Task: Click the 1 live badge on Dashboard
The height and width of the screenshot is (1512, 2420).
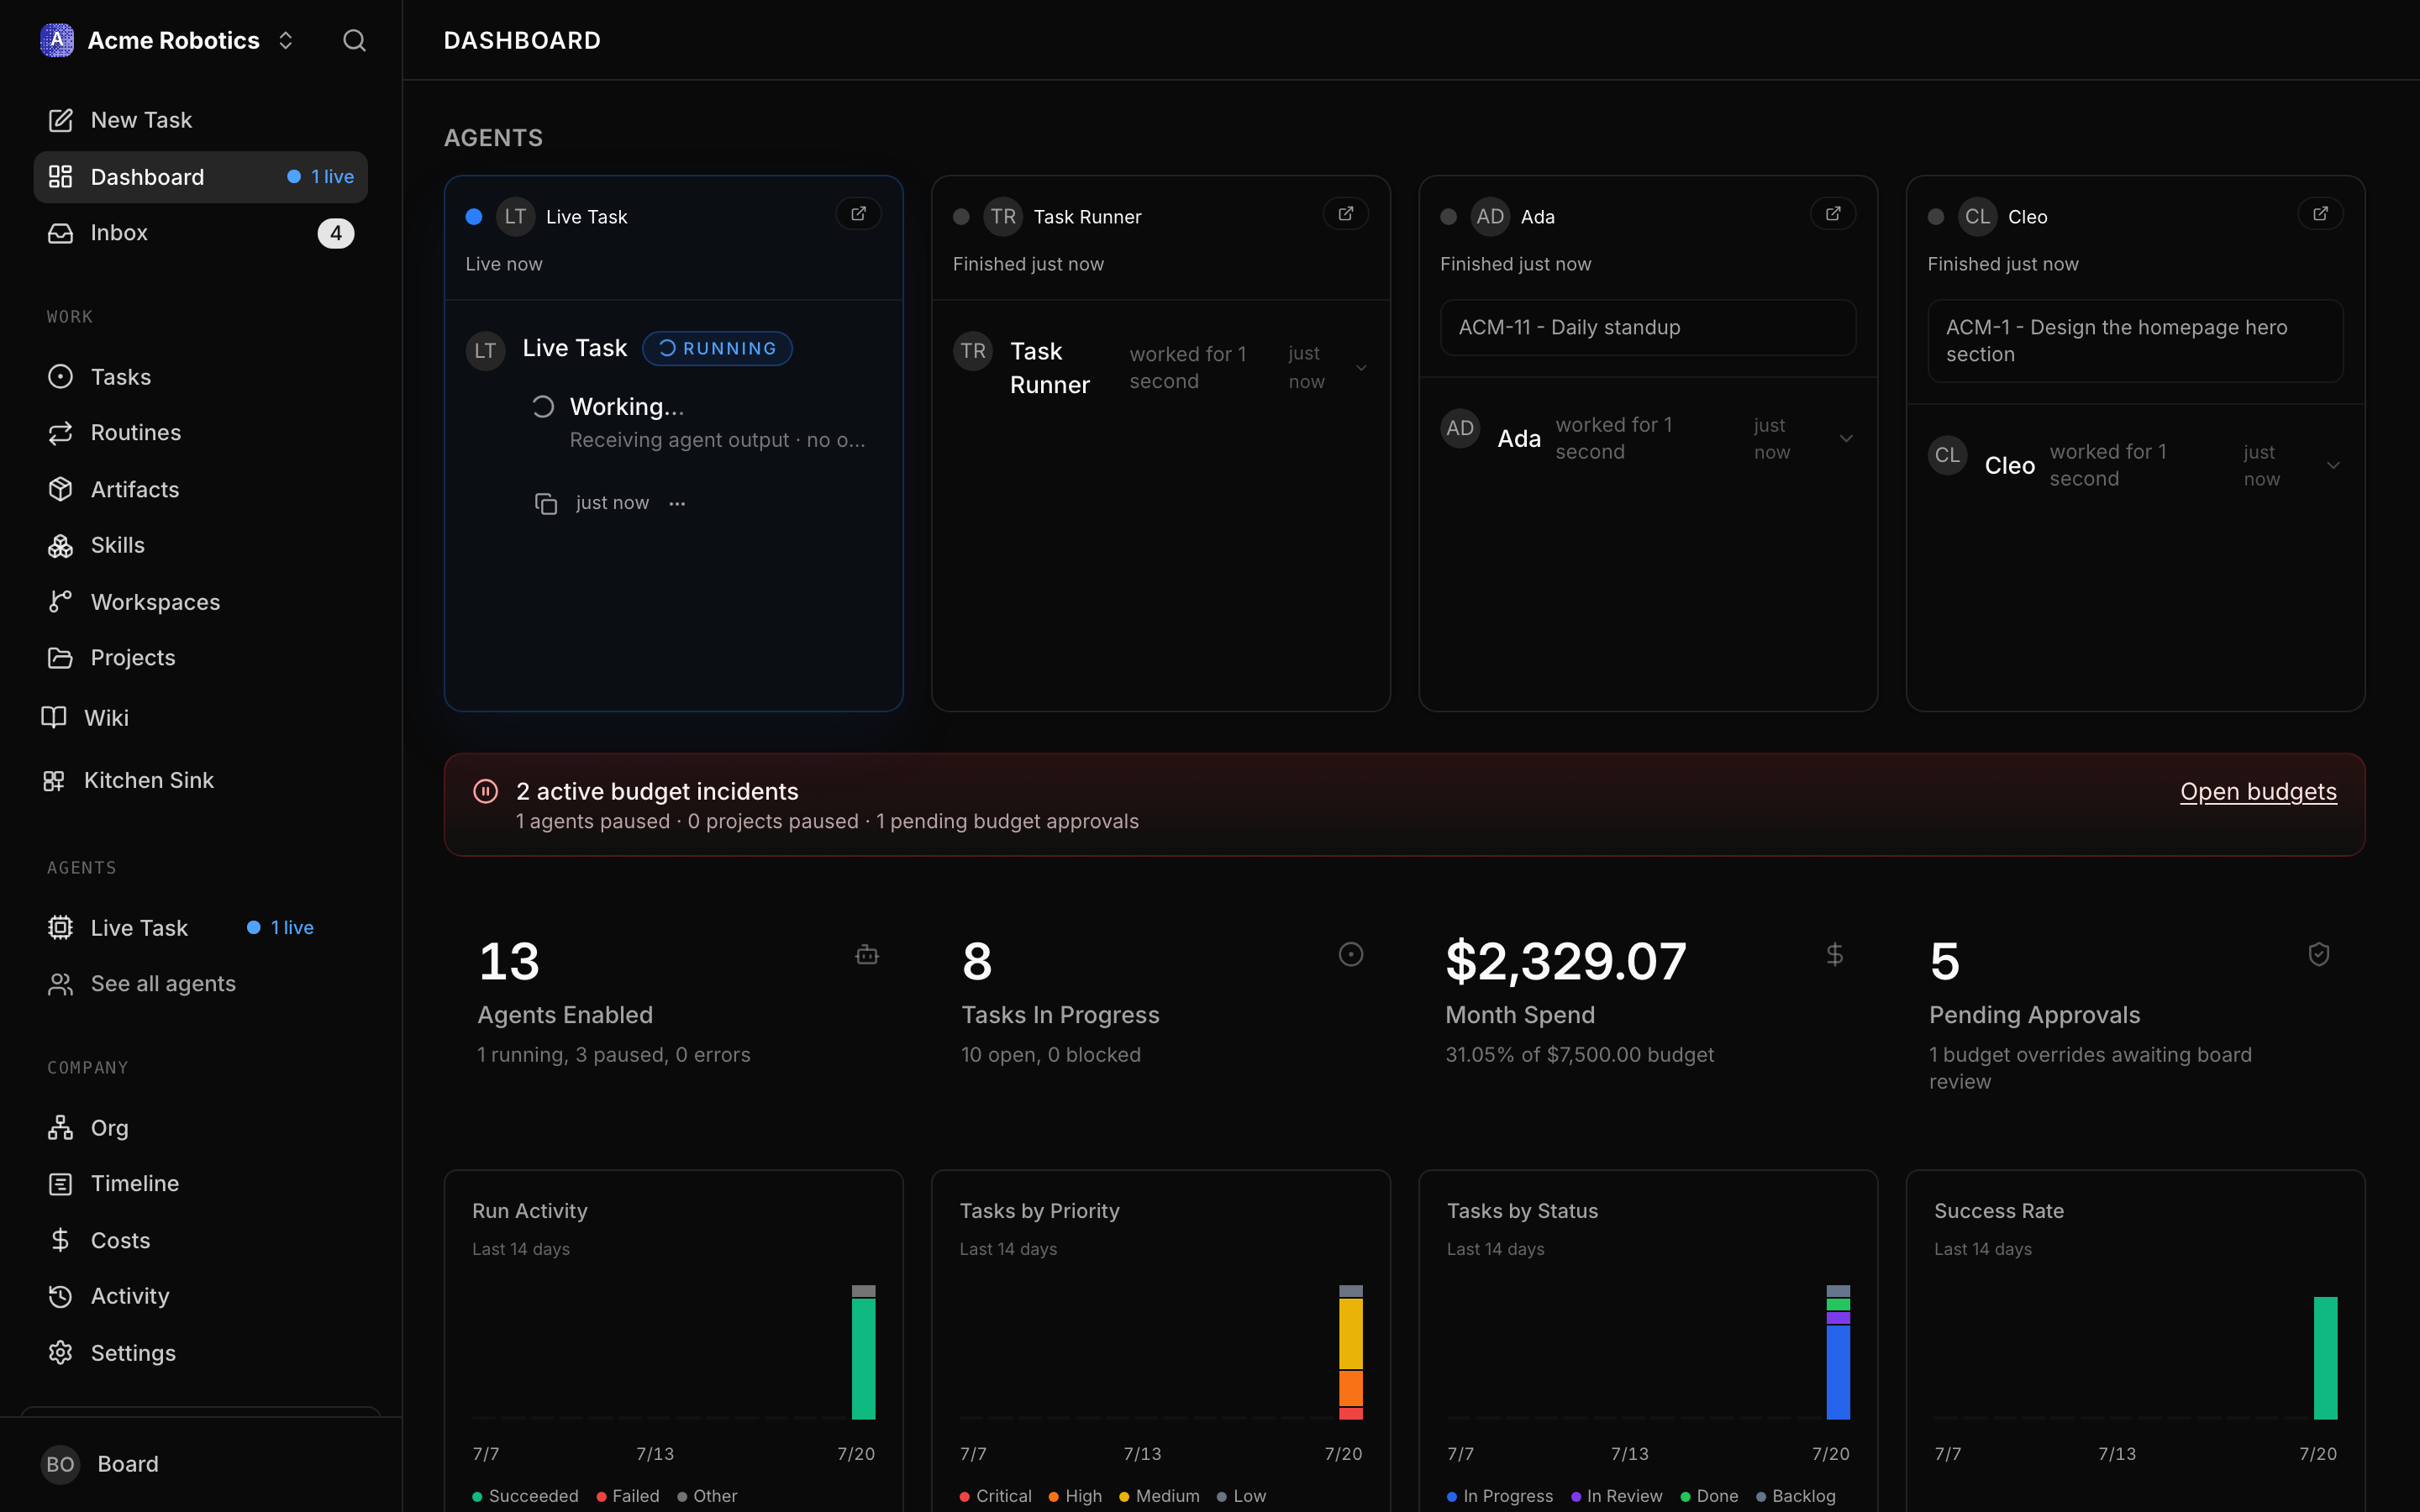Action: click(x=321, y=177)
